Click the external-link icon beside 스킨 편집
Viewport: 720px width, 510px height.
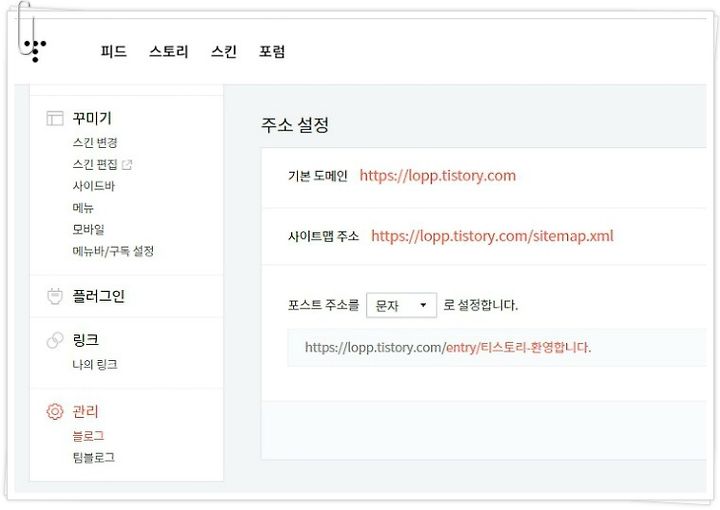pos(127,164)
